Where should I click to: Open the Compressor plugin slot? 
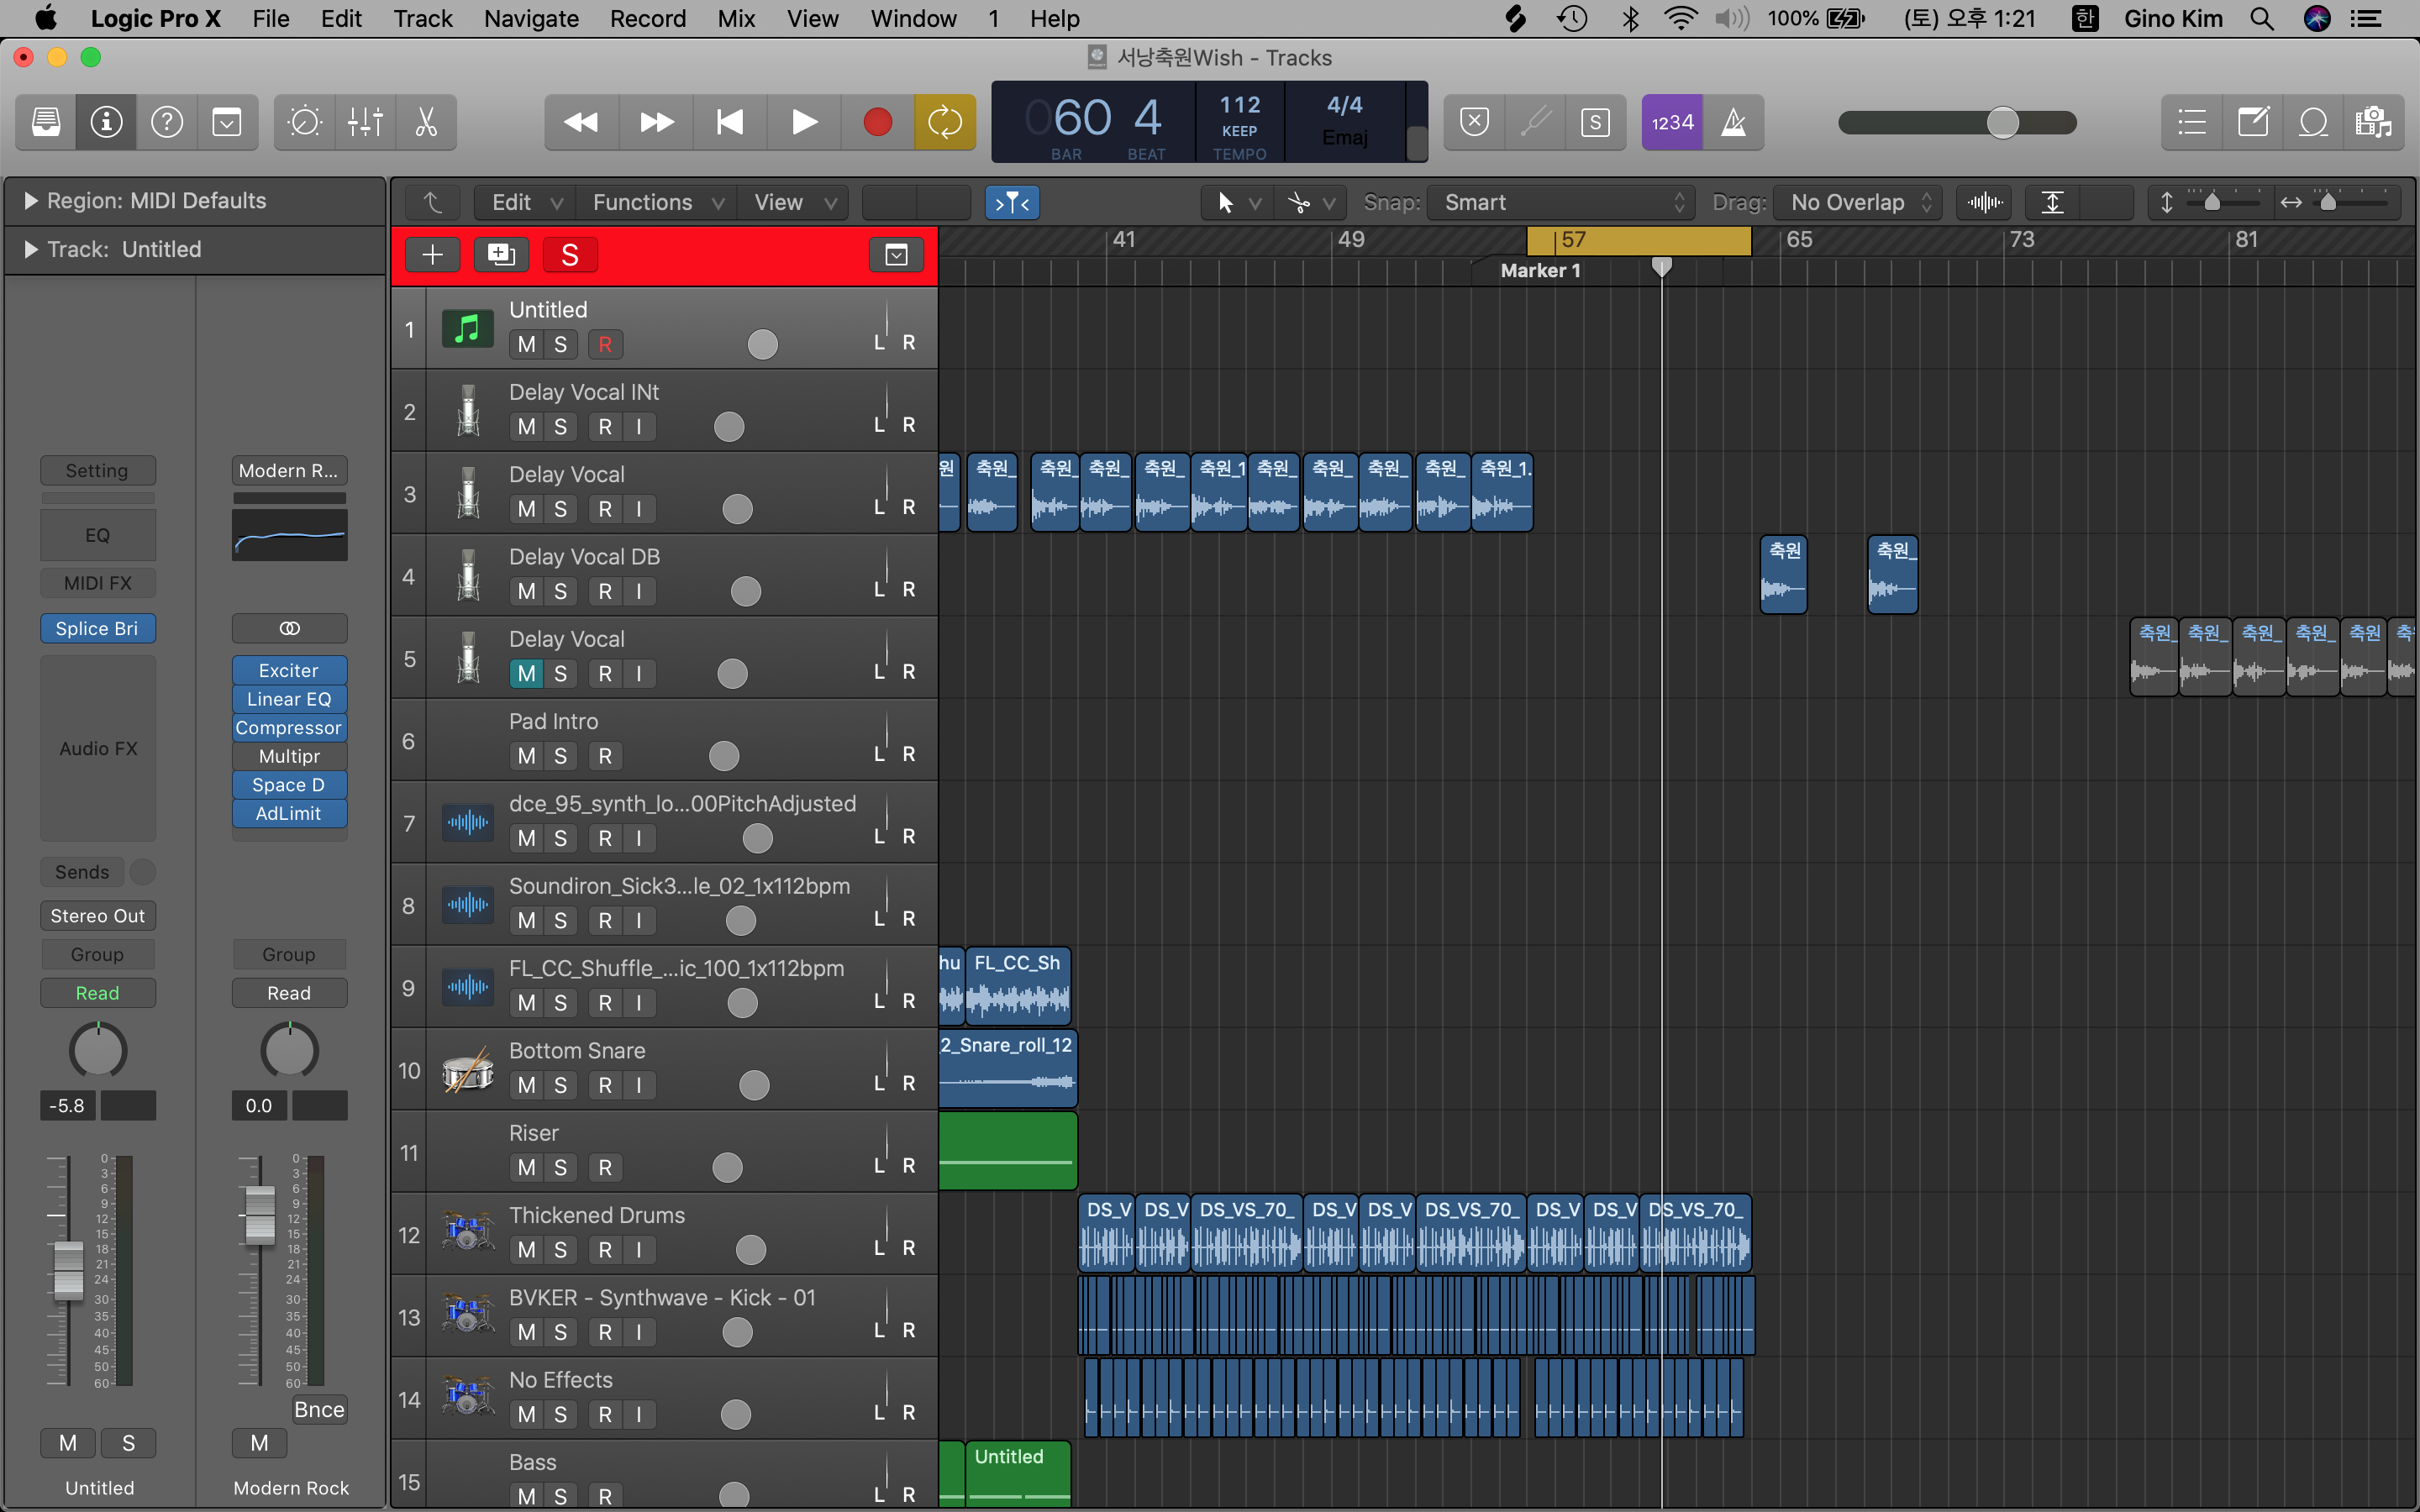288,727
